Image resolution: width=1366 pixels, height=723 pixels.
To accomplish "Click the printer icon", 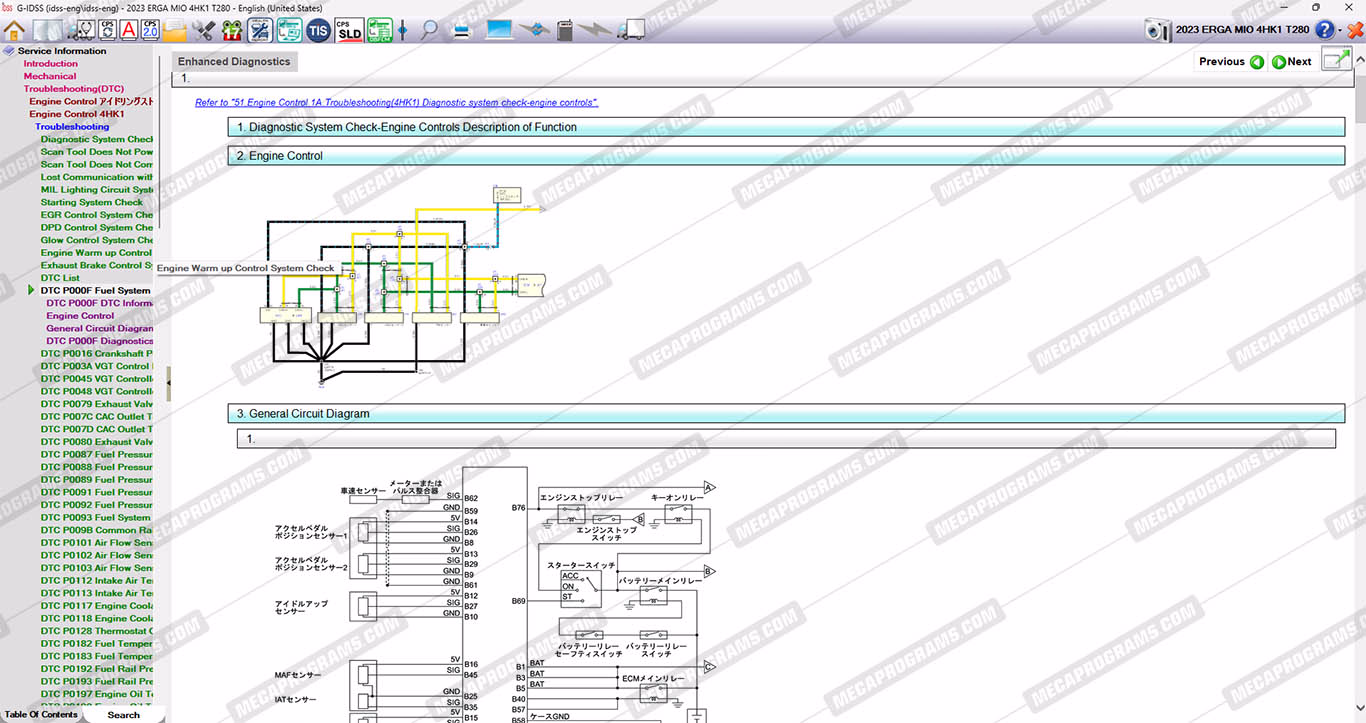I will coord(461,30).
